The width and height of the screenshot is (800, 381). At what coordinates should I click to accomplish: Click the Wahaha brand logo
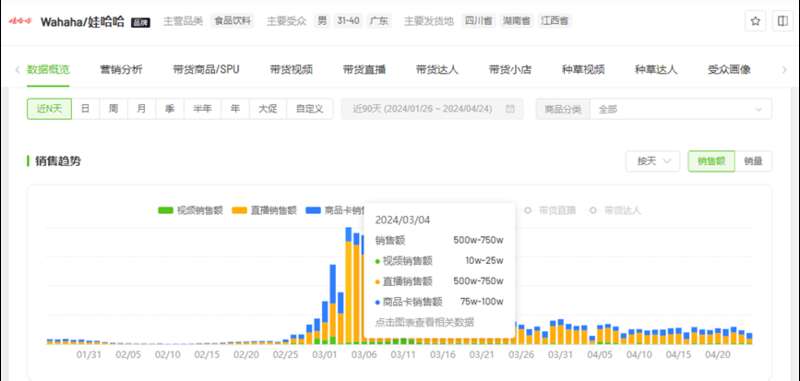click(21, 21)
